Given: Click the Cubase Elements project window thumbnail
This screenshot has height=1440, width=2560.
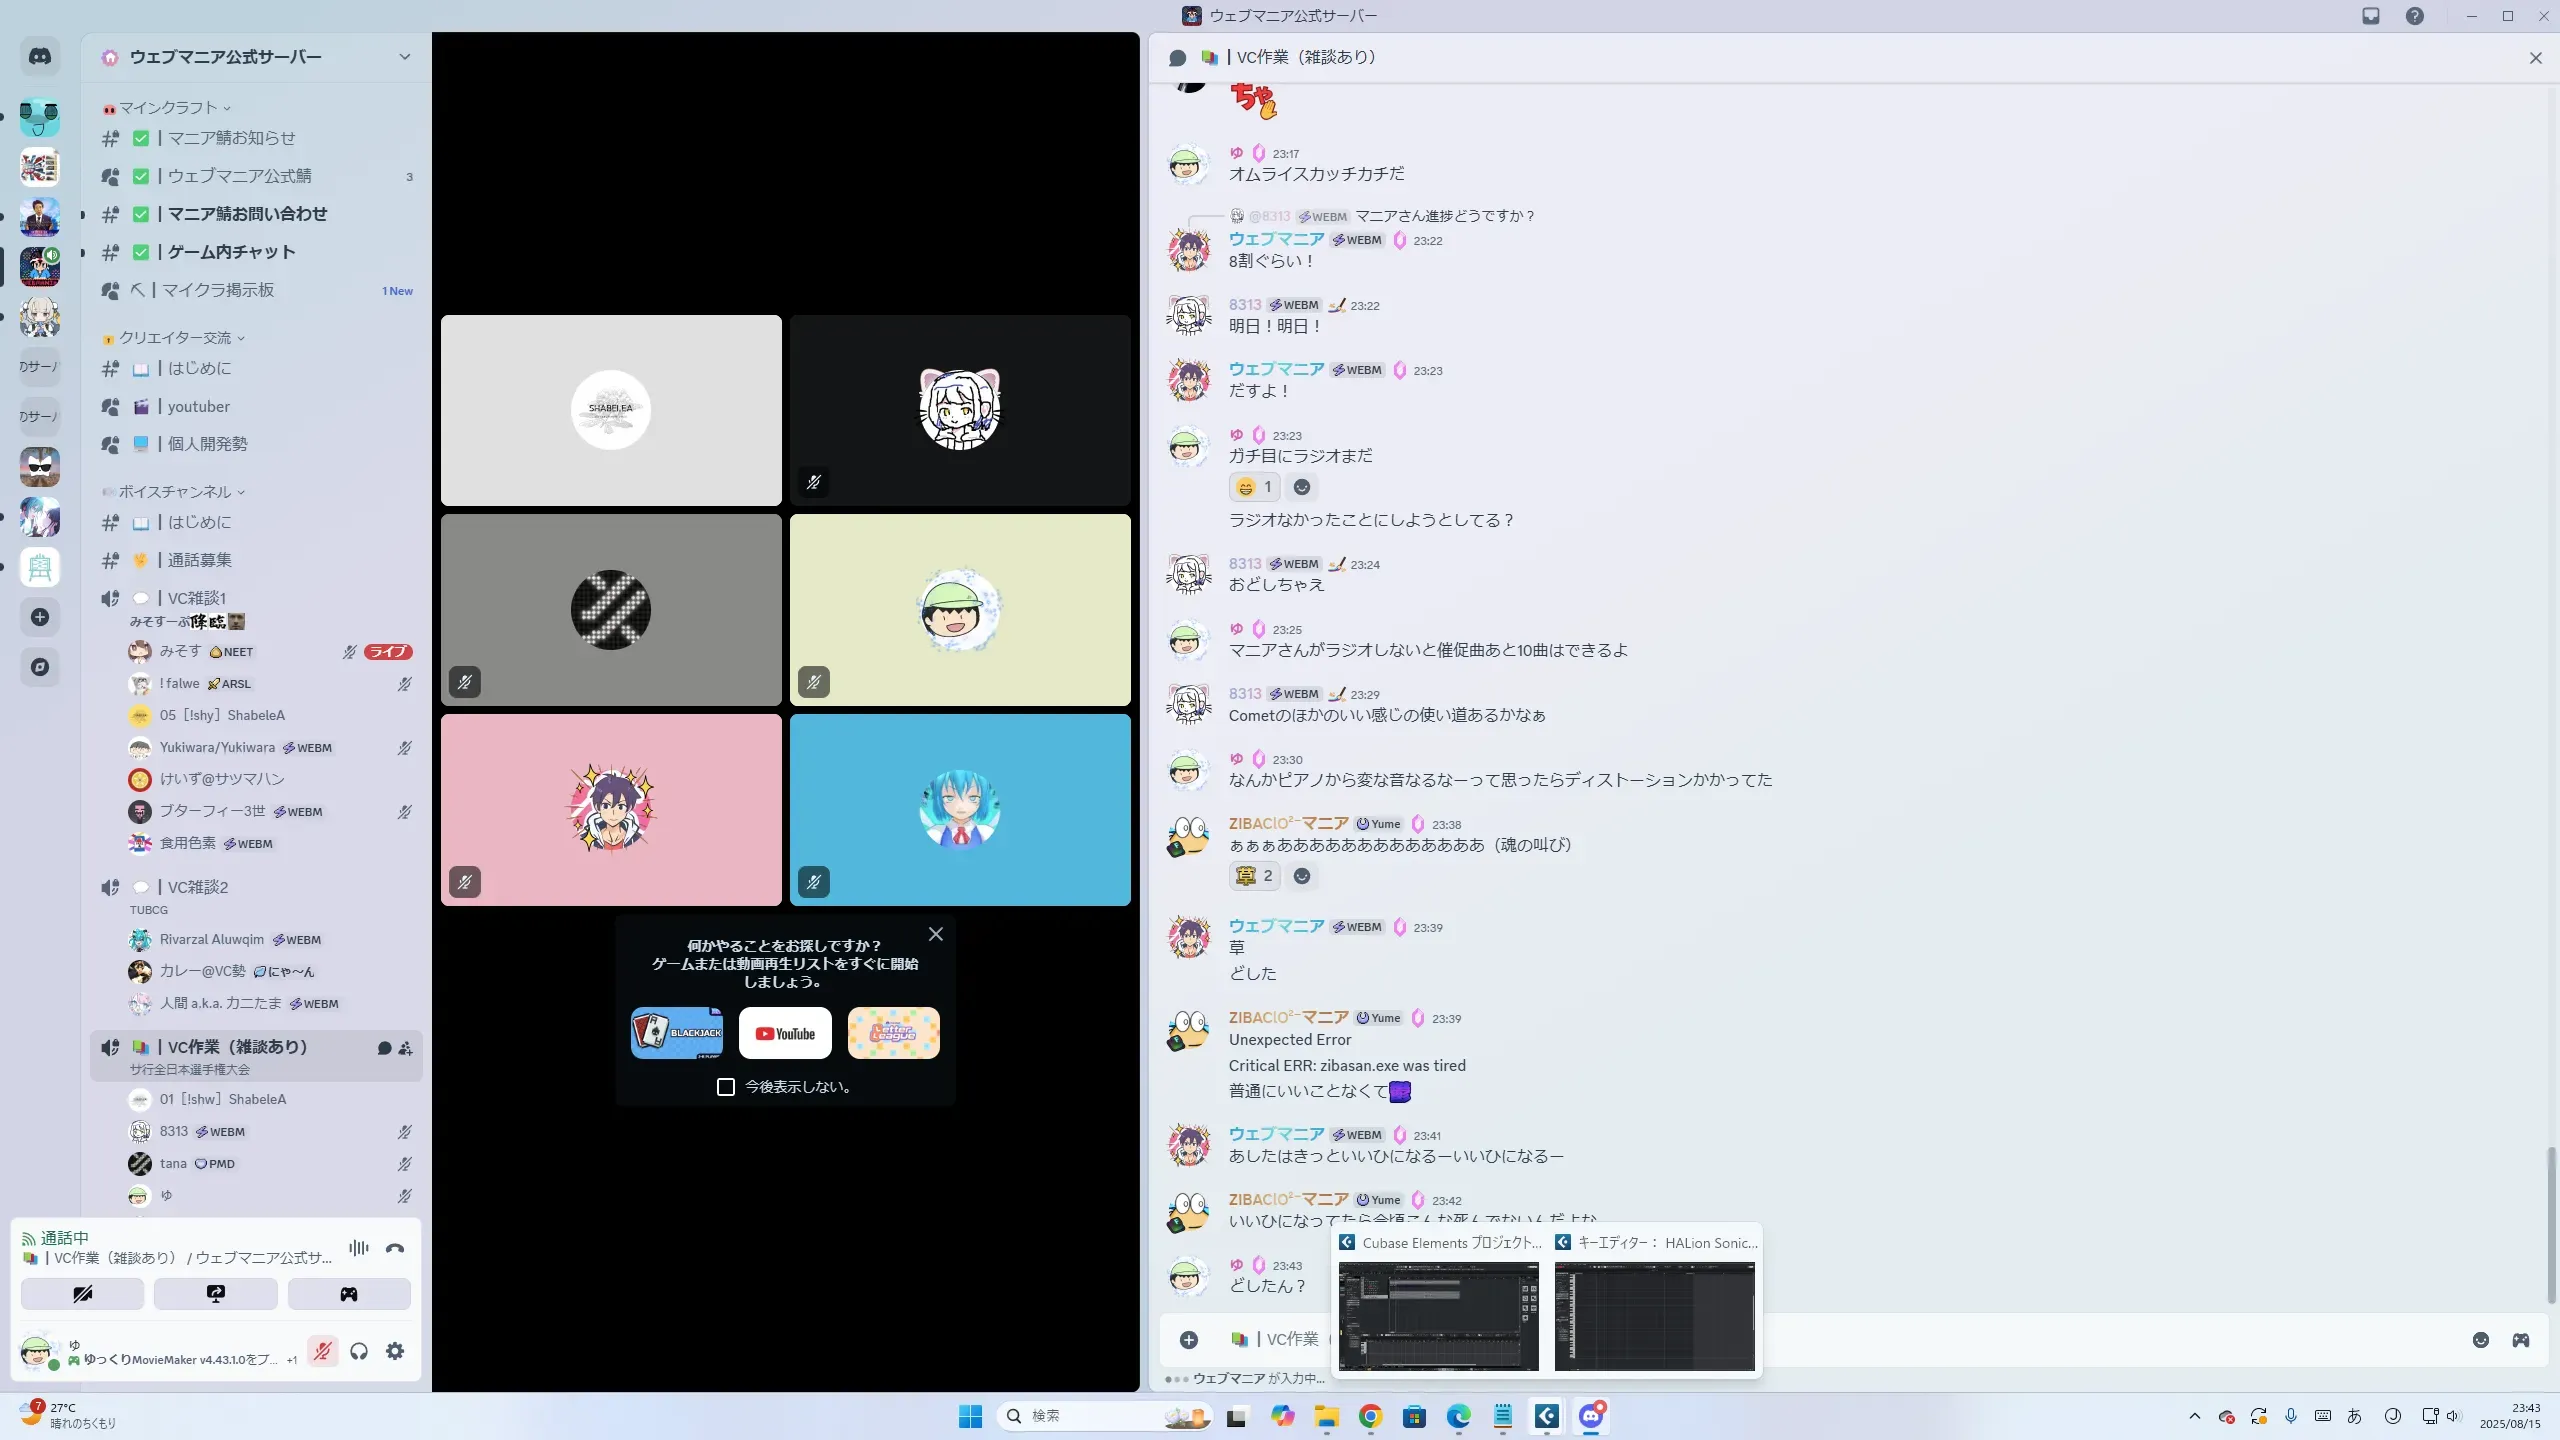Looking at the screenshot, I should coord(1438,1315).
